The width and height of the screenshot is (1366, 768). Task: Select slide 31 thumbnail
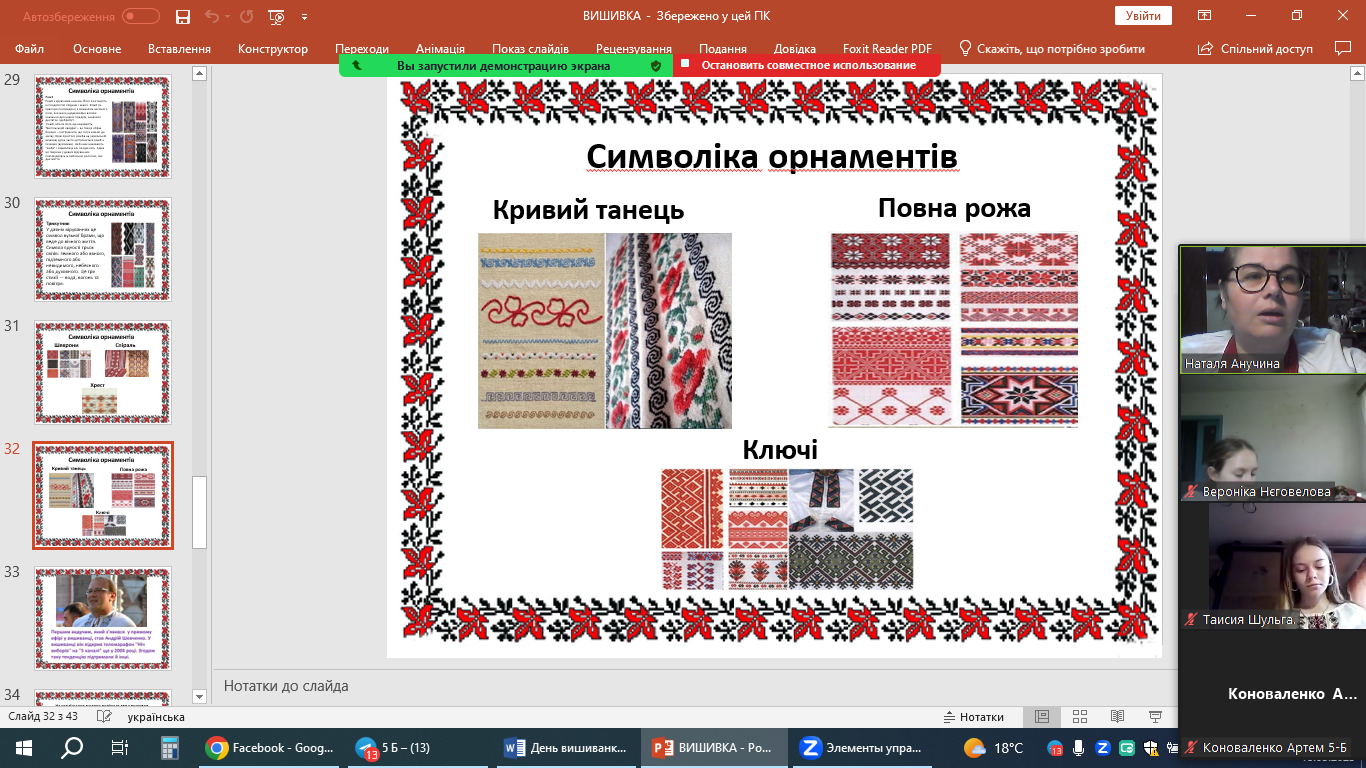pos(103,372)
